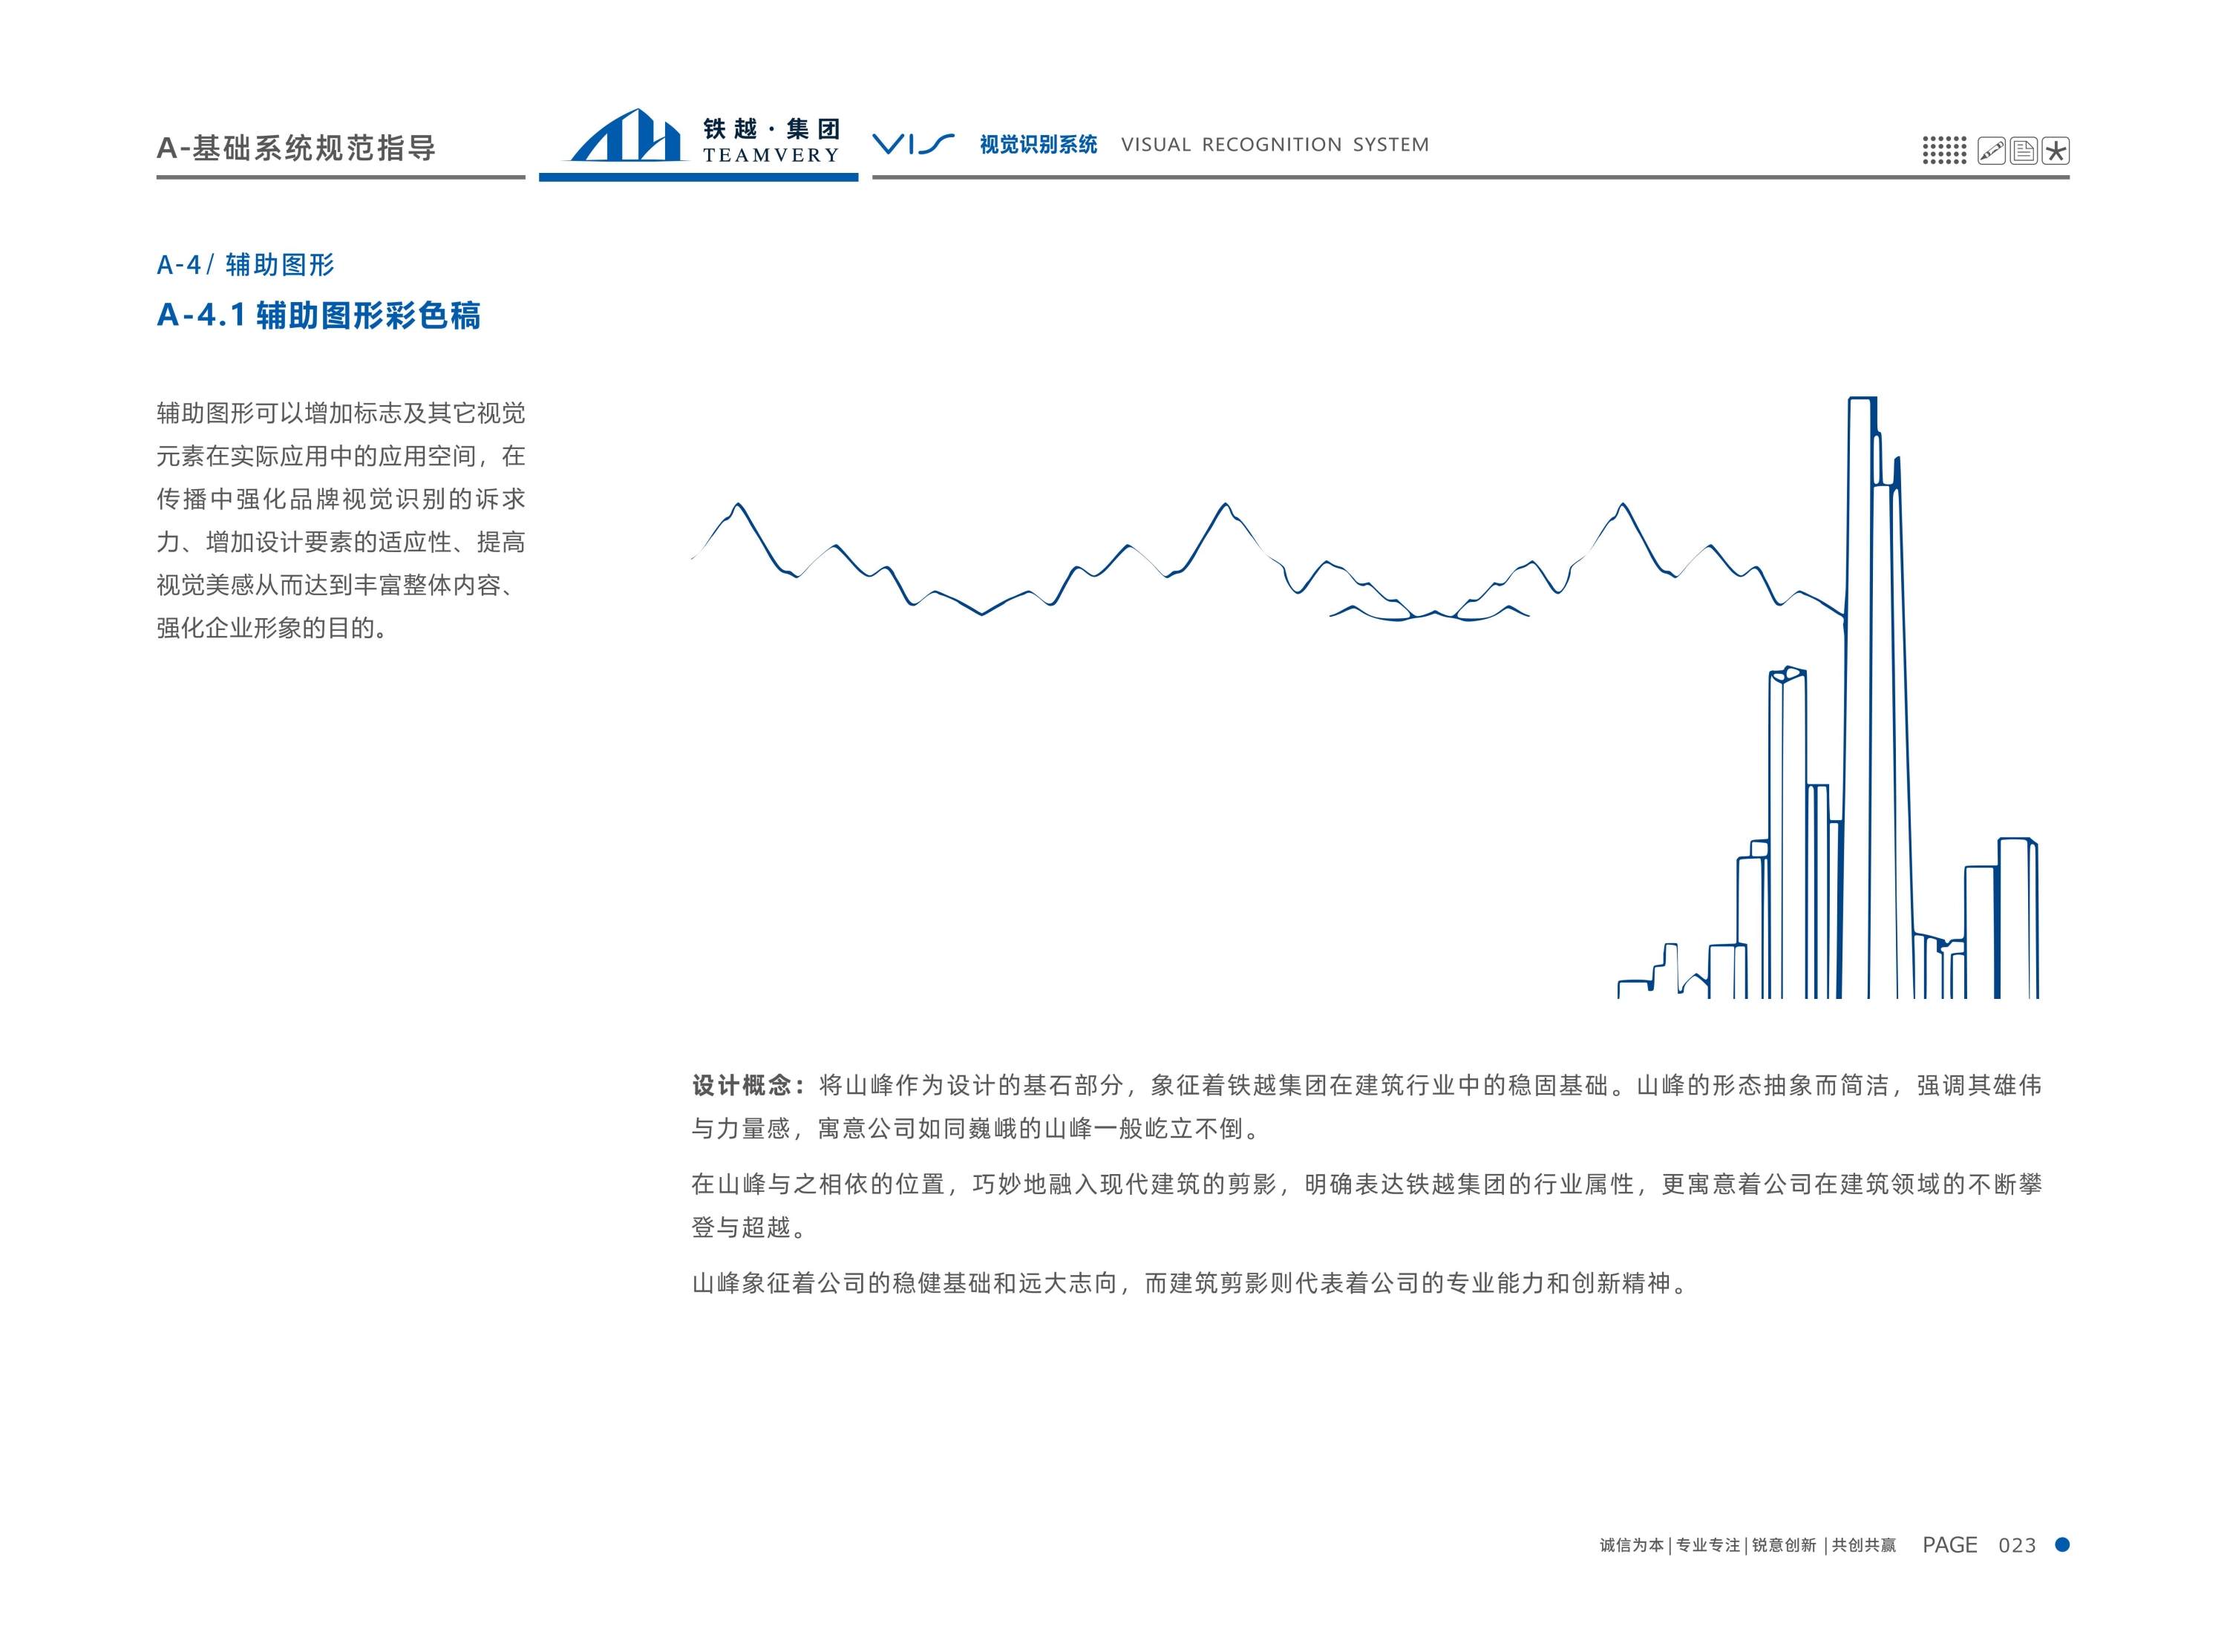Click the sentence starting 山峰象征着公司的稳健基础
This screenshot has width=2227, height=1652.
point(1189,1283)
